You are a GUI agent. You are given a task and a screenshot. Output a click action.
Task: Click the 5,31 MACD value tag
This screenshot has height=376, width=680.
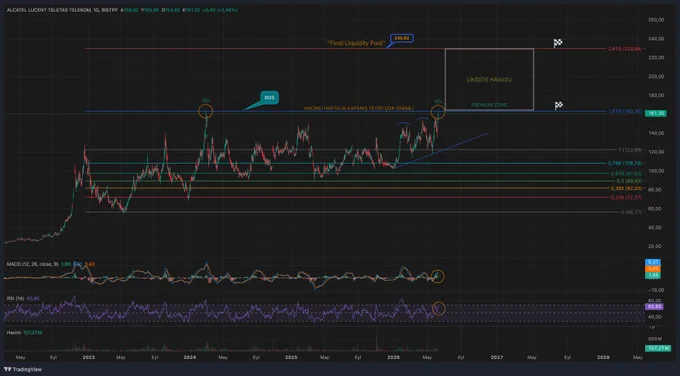tap(653, 262)
